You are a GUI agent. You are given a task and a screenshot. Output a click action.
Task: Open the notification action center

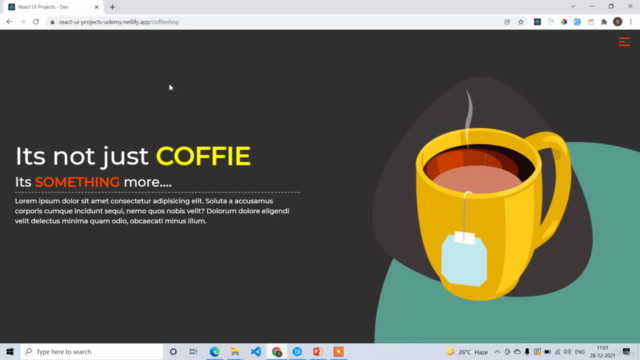coord(627,352)
